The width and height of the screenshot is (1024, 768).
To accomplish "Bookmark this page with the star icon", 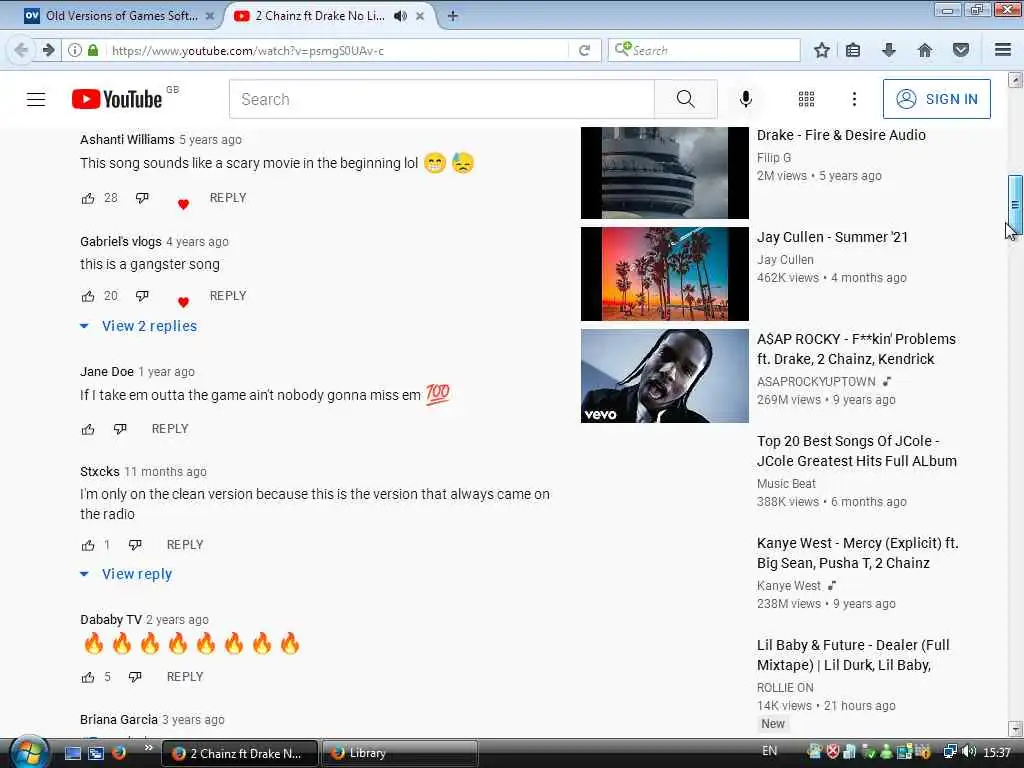I will coord(822,50).
